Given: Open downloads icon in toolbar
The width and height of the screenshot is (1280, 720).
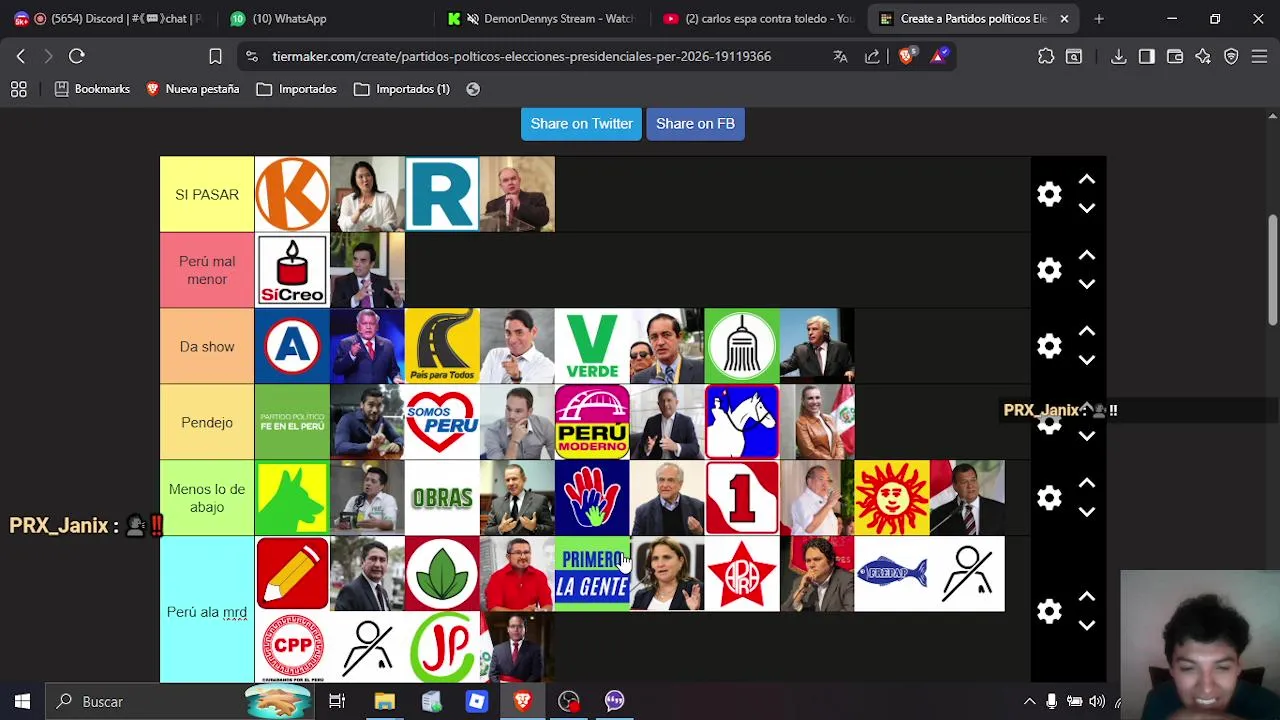Looking at the screenshot, I should (x=1119, y=56).
